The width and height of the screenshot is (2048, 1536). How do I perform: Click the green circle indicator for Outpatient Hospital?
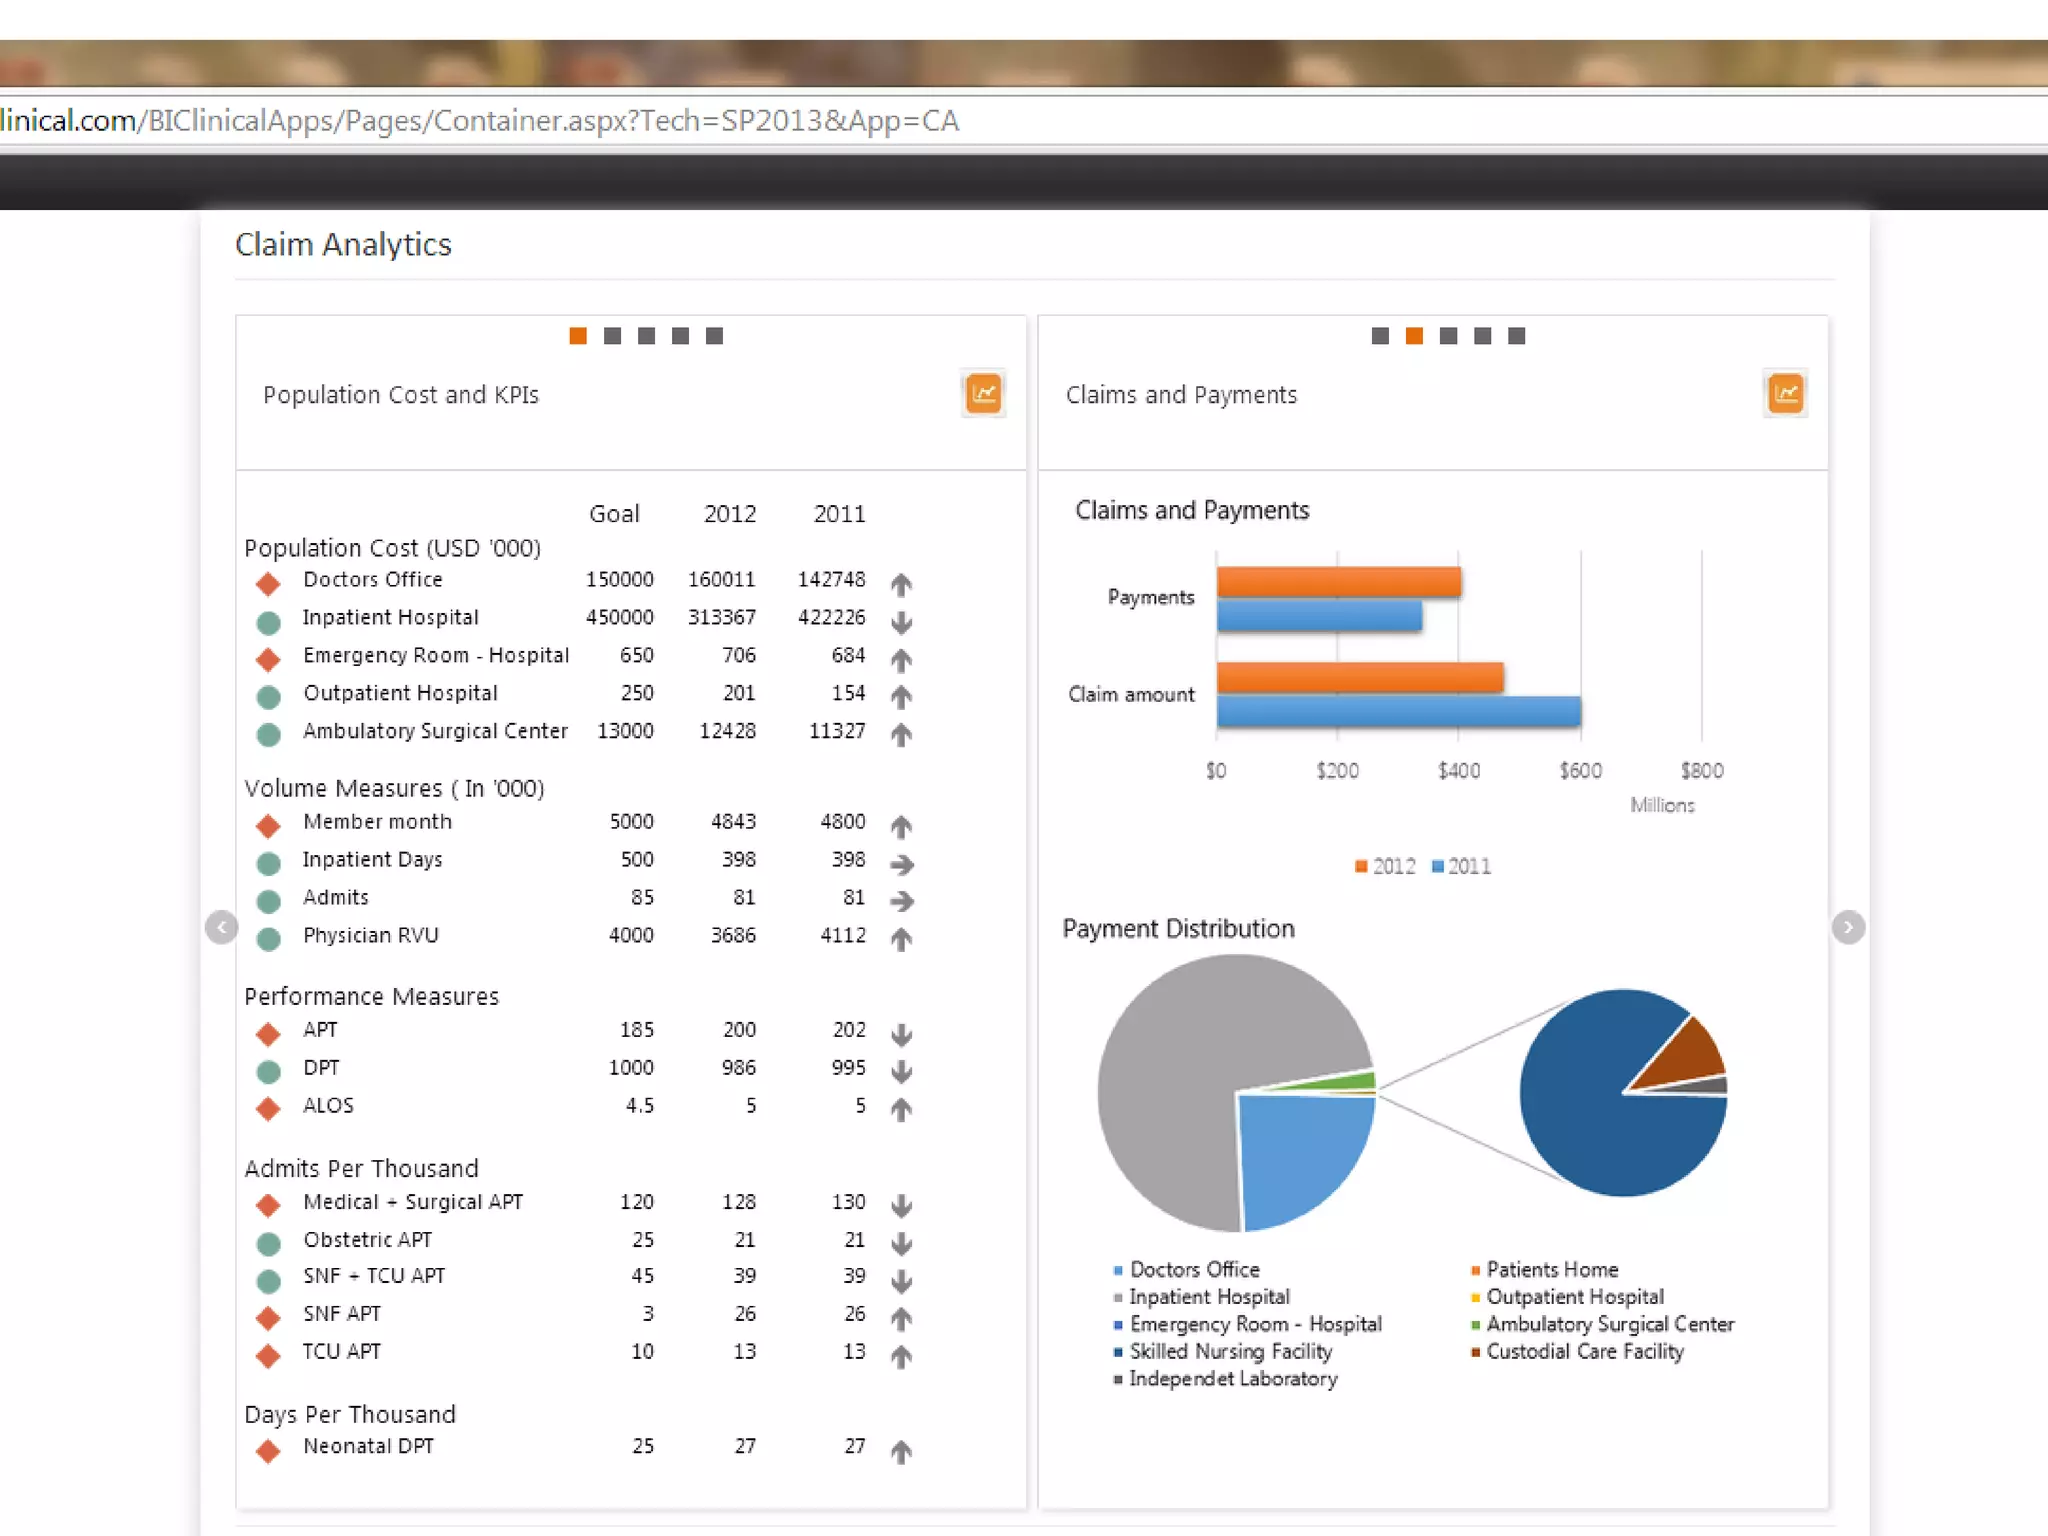268,696
